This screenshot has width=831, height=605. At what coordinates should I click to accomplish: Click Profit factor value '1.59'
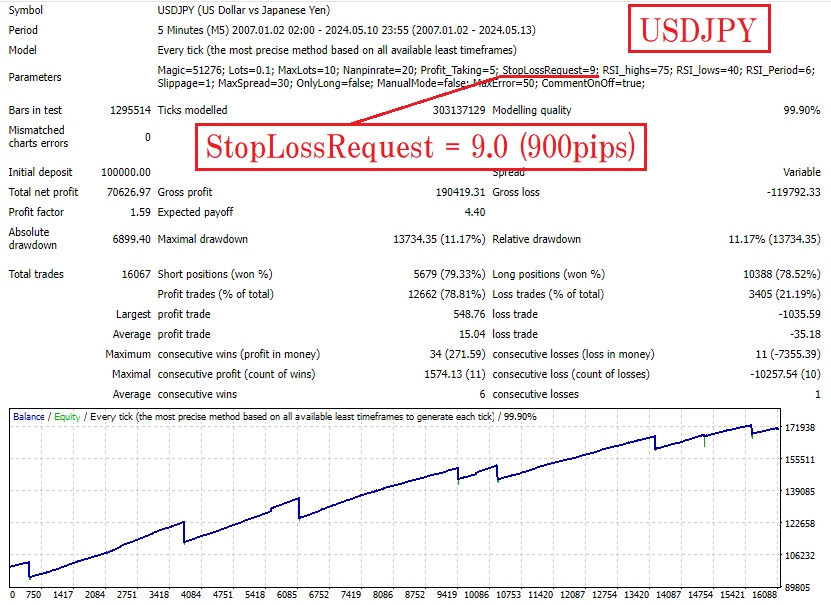(x=140, y=212)
